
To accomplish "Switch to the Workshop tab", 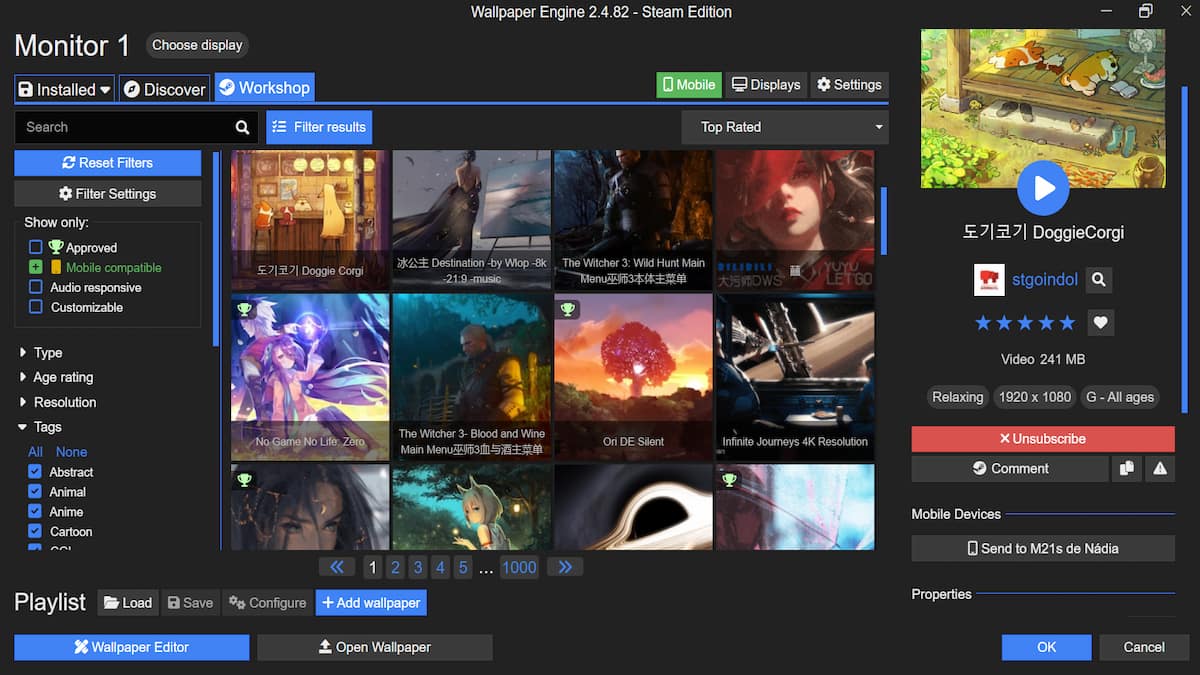I will point(264,88).
